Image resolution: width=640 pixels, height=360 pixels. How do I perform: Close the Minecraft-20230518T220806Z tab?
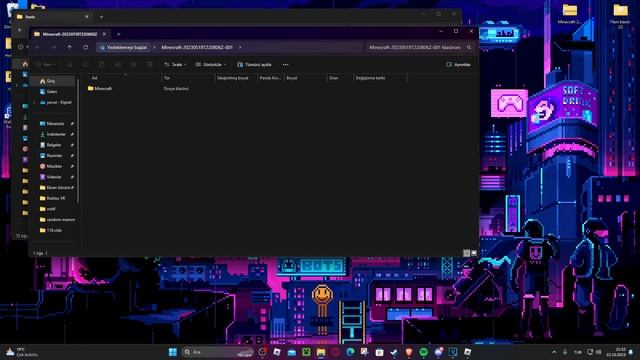104,34
